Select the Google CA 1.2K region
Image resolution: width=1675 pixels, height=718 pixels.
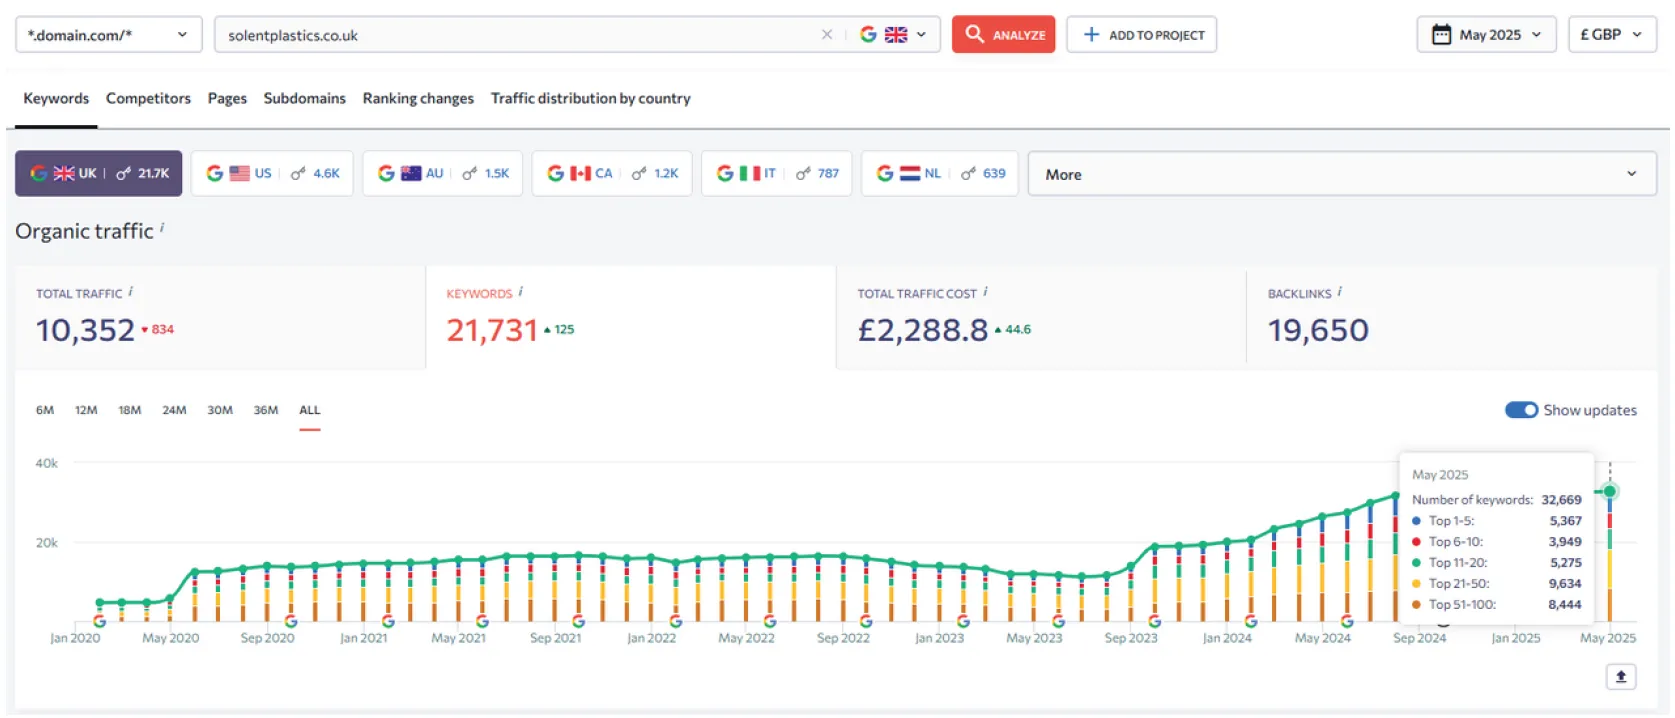tap(612, 173)
